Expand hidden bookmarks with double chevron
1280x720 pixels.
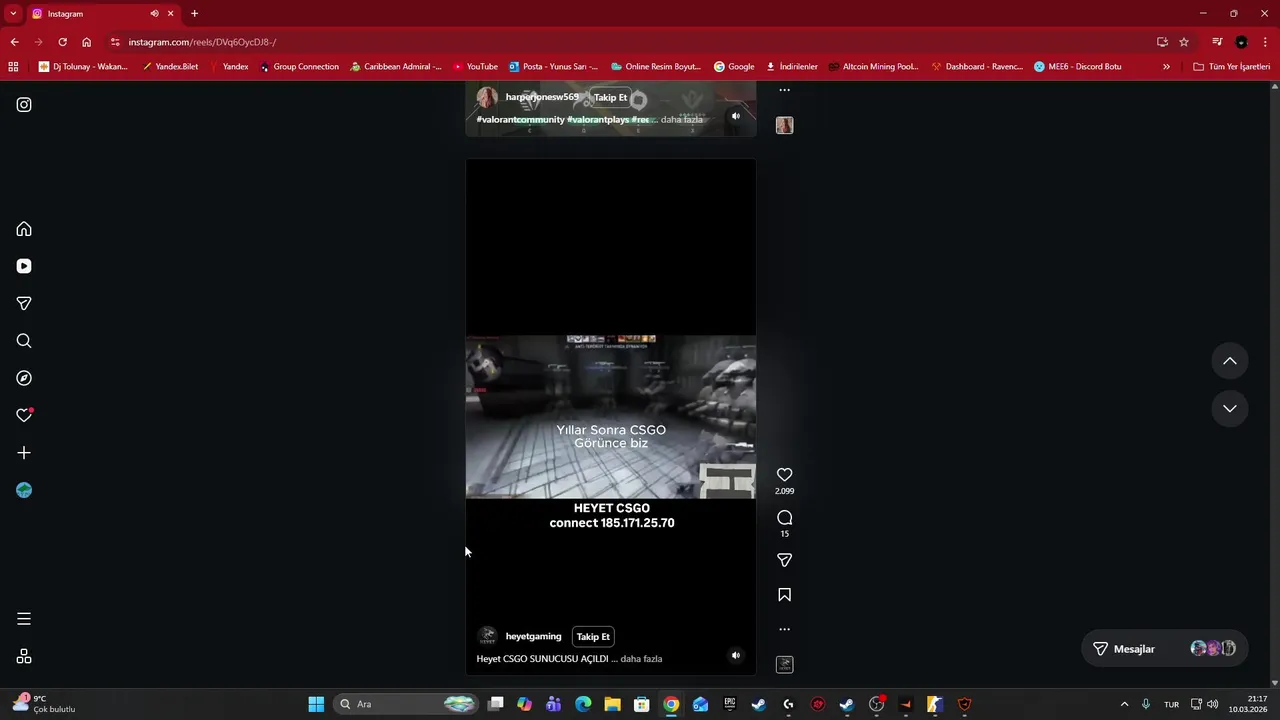coord(1166,67)
